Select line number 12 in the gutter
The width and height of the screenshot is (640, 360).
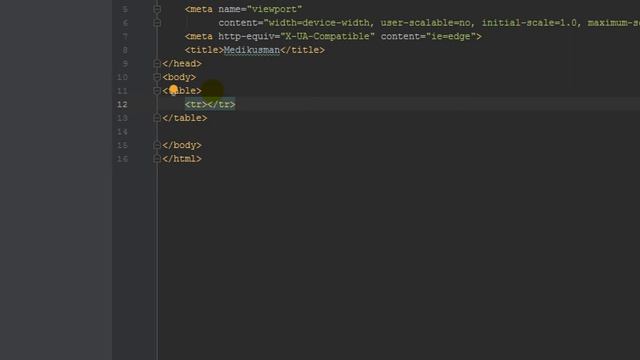(x=122, y=104)
